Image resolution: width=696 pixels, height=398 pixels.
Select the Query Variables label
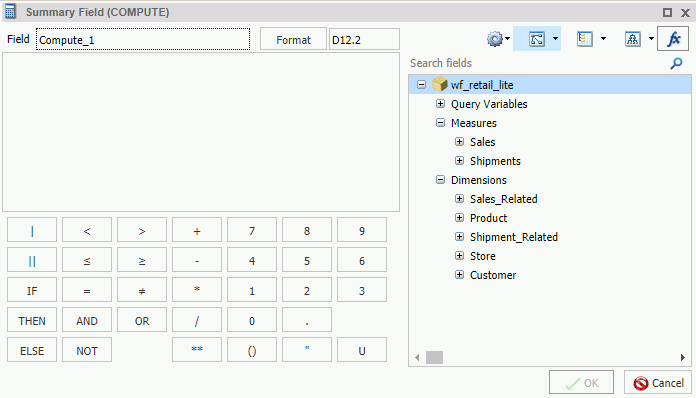point(489,104)
